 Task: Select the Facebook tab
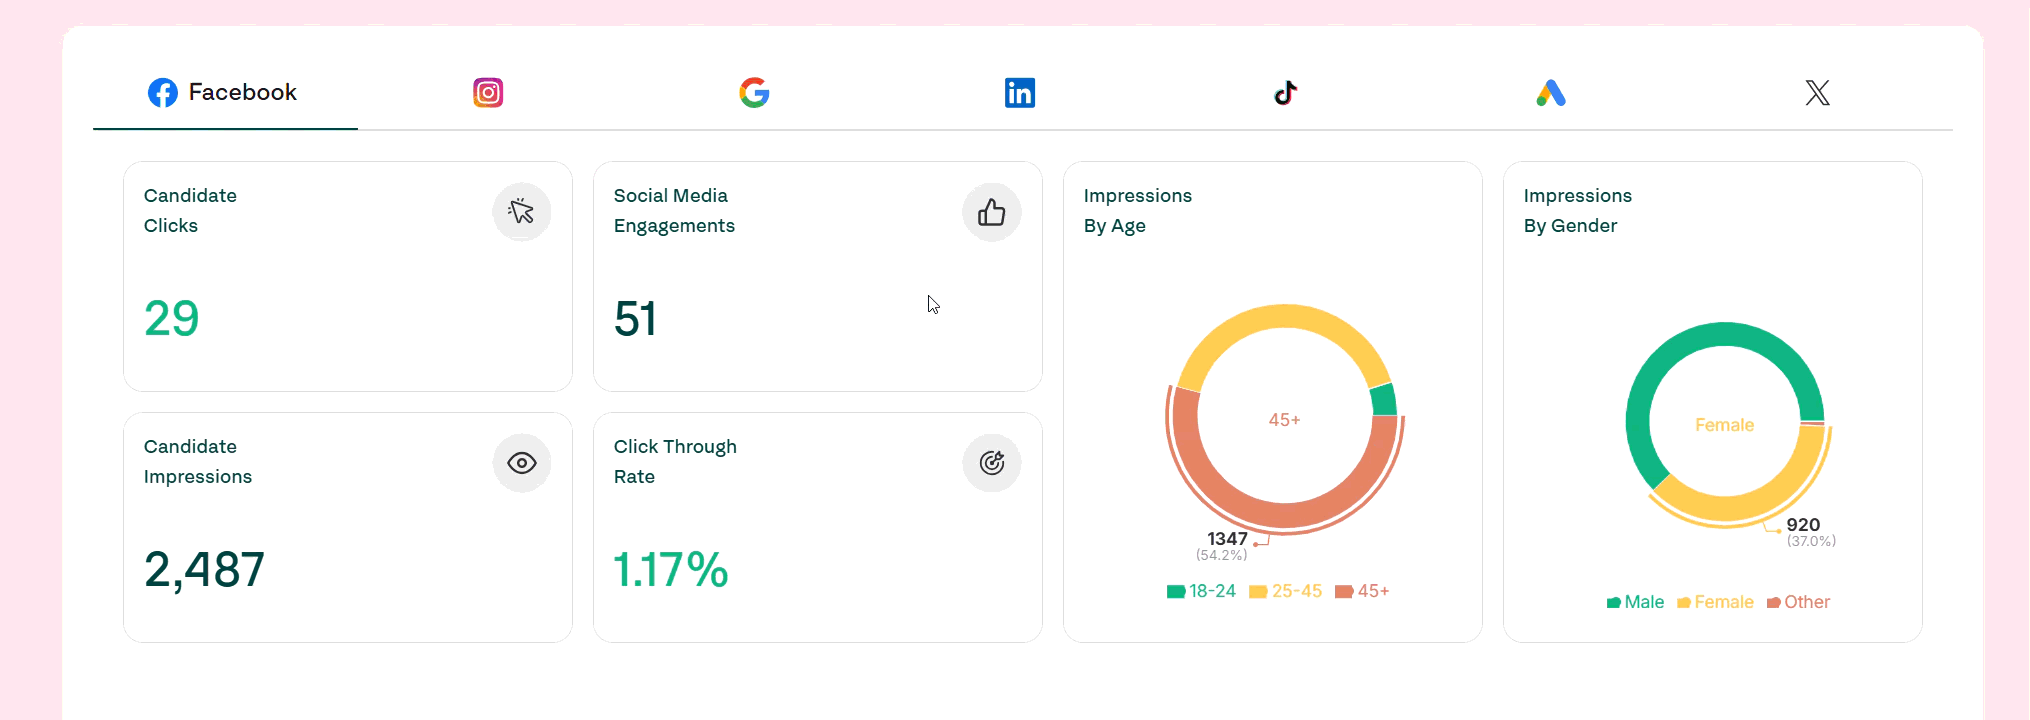[x=224, y=93]
